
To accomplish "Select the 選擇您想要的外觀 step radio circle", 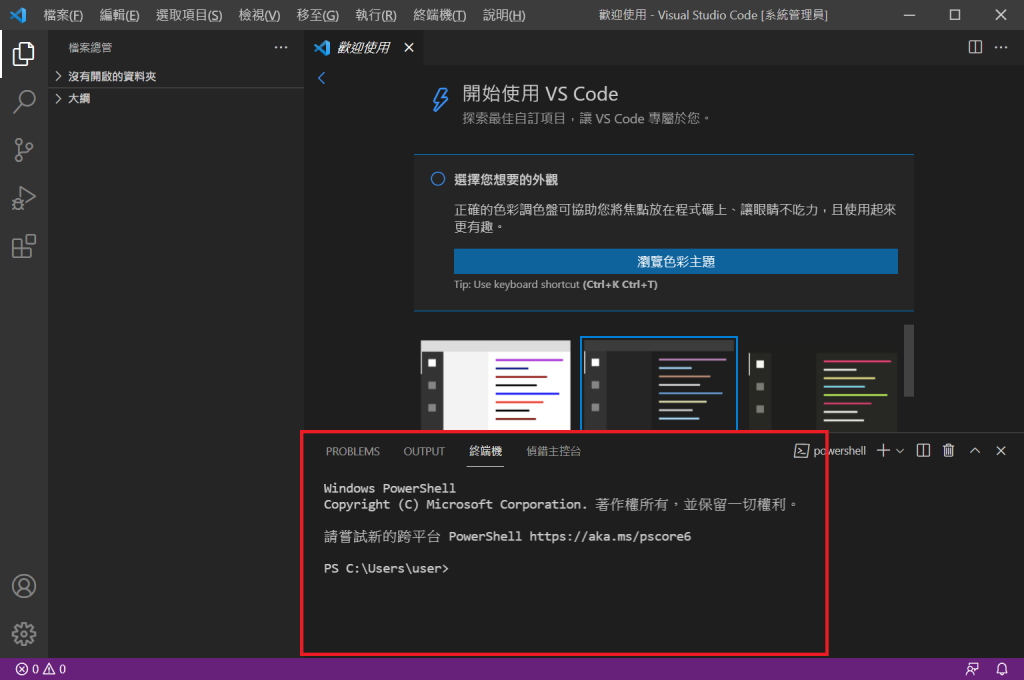I will (438, 179).
